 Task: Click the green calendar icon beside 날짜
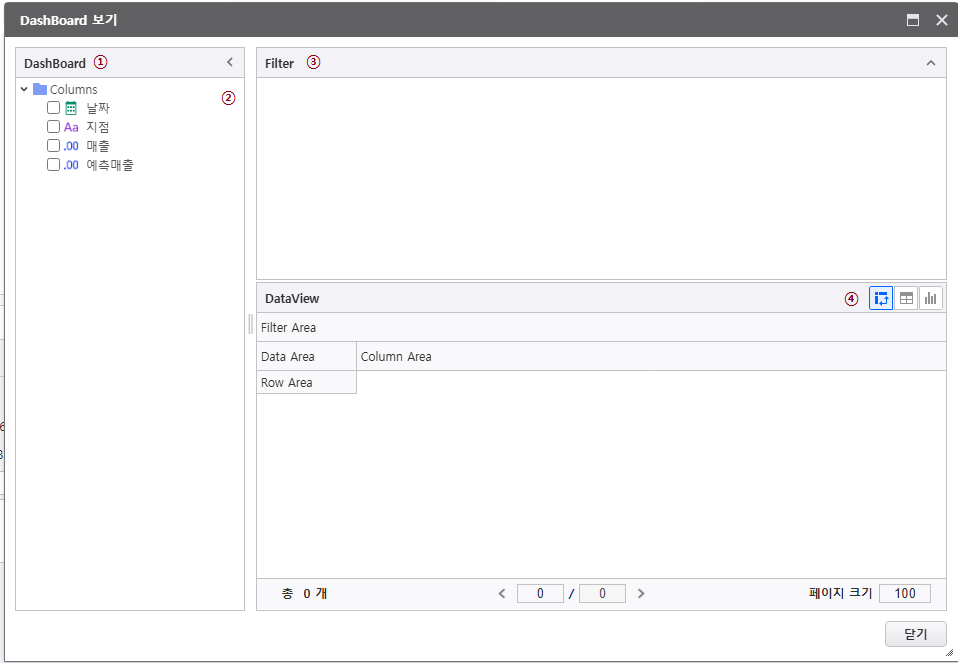point(71,108)
